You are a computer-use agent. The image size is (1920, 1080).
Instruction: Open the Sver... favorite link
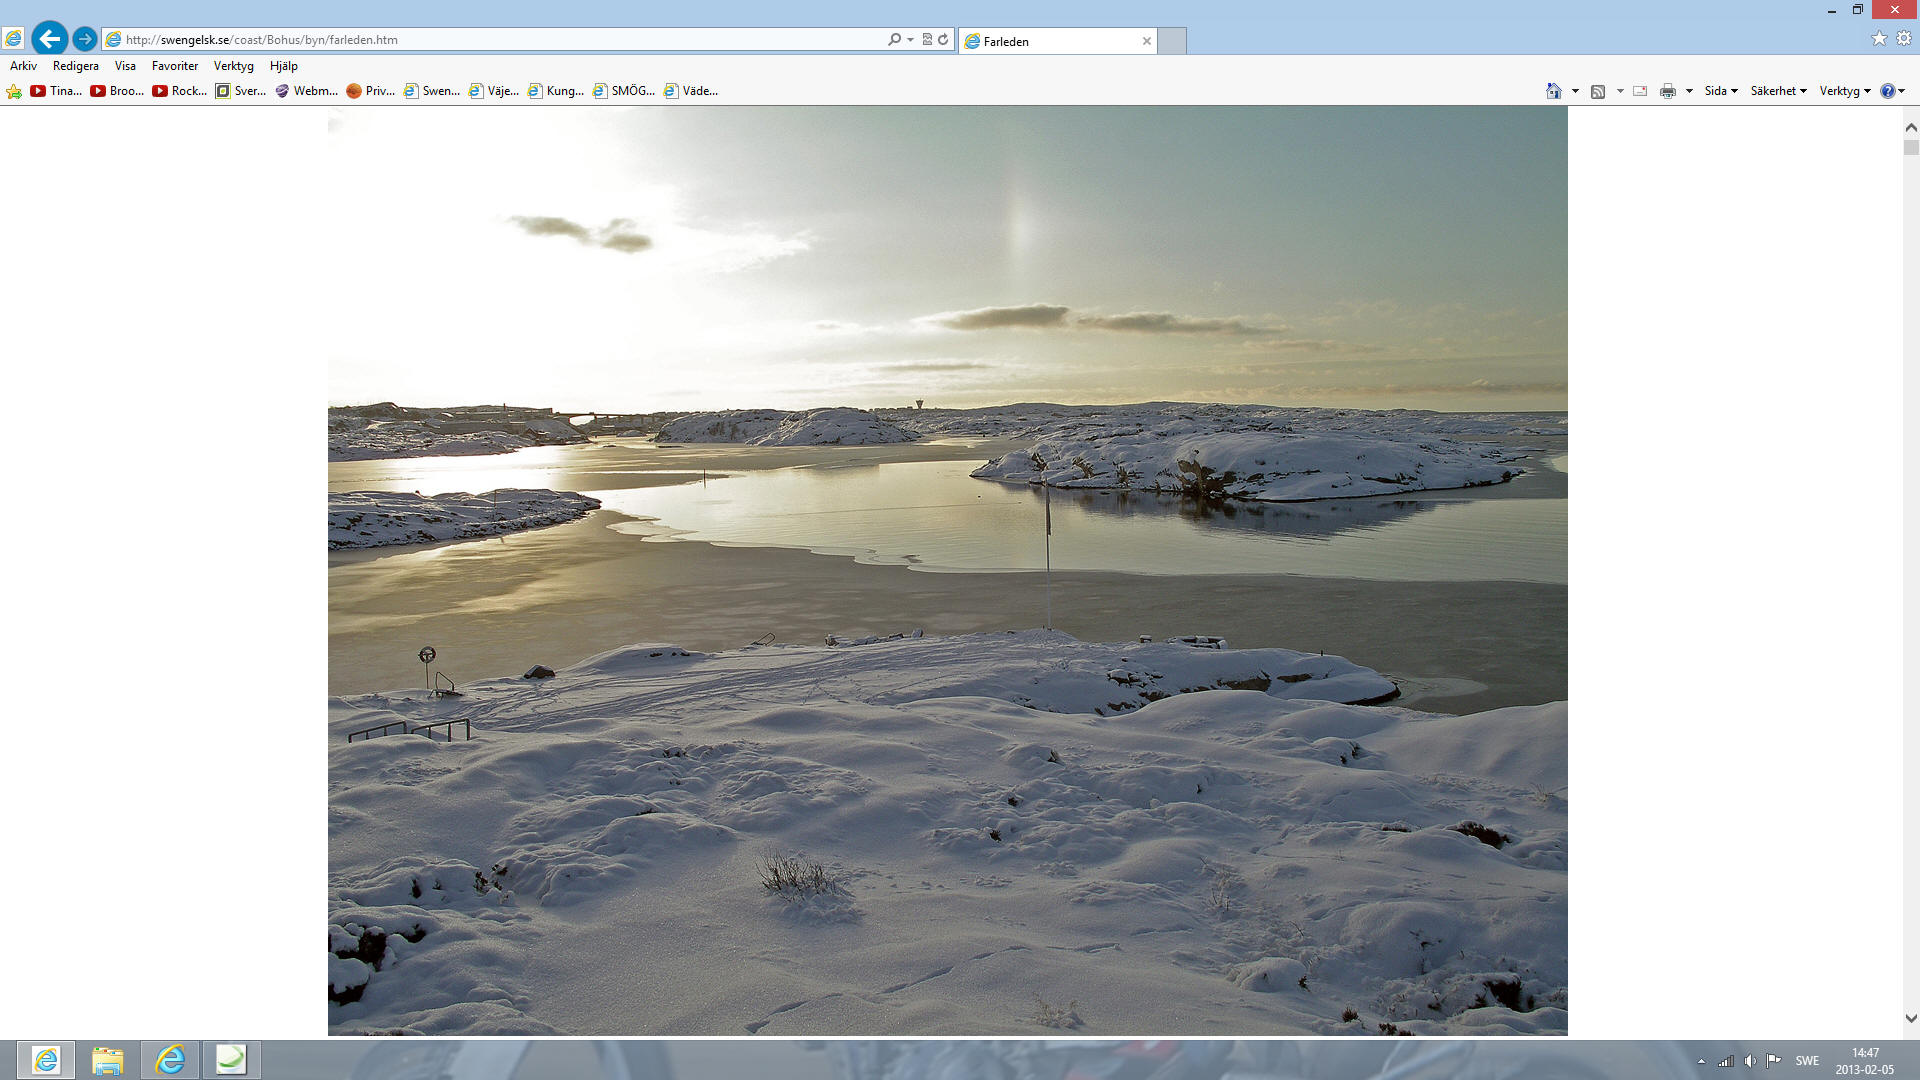pyautogui.click(x=241, y=91)
